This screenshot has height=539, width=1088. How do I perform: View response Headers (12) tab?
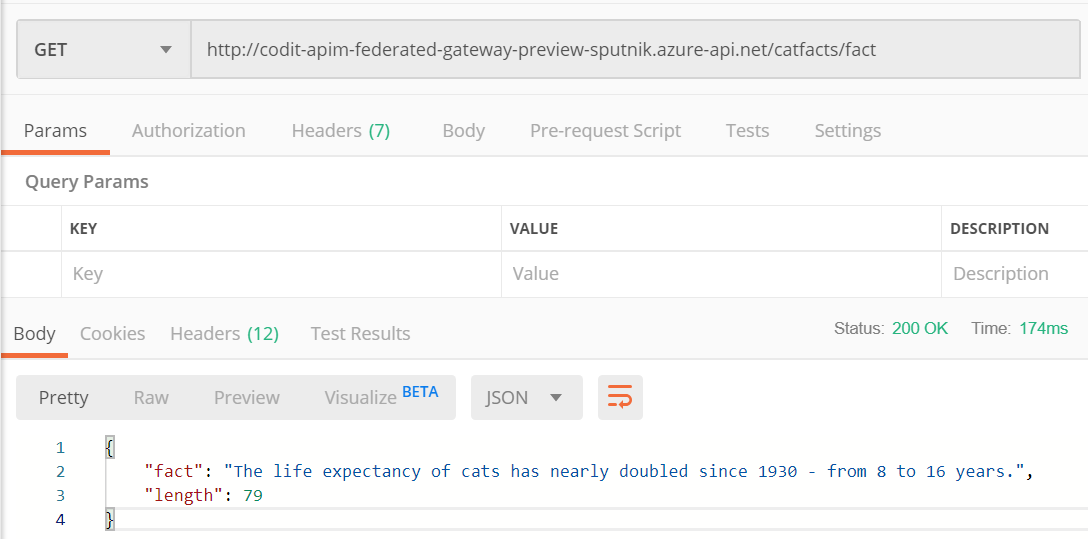coord(224,334)
